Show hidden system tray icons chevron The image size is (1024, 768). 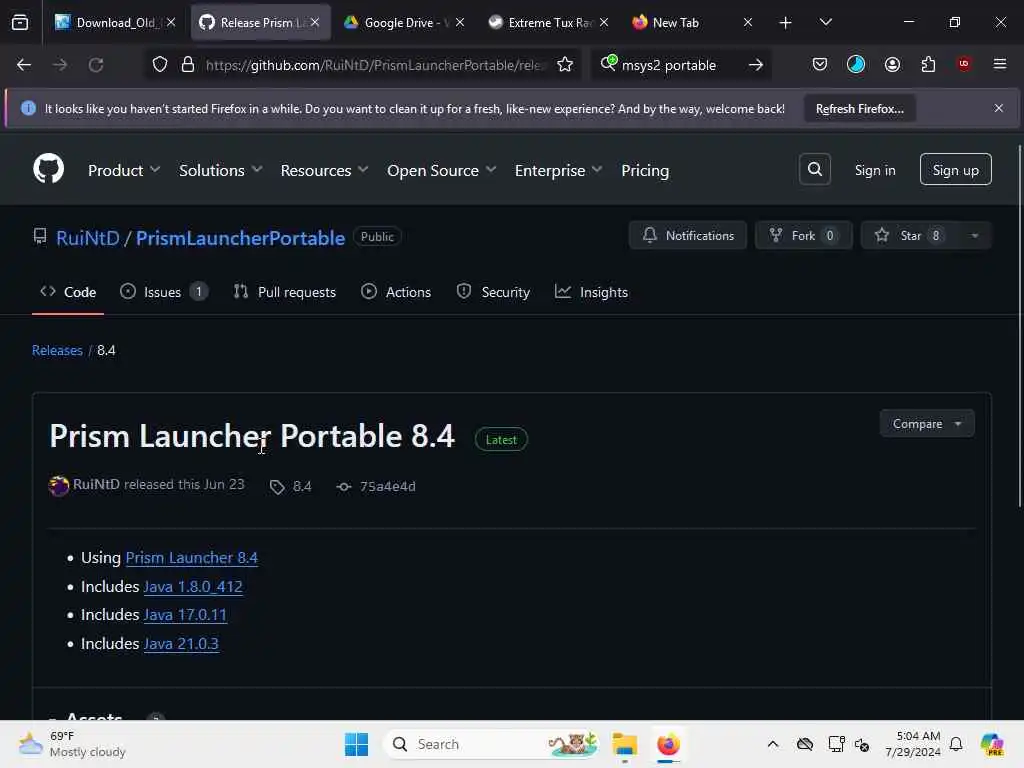773,744
